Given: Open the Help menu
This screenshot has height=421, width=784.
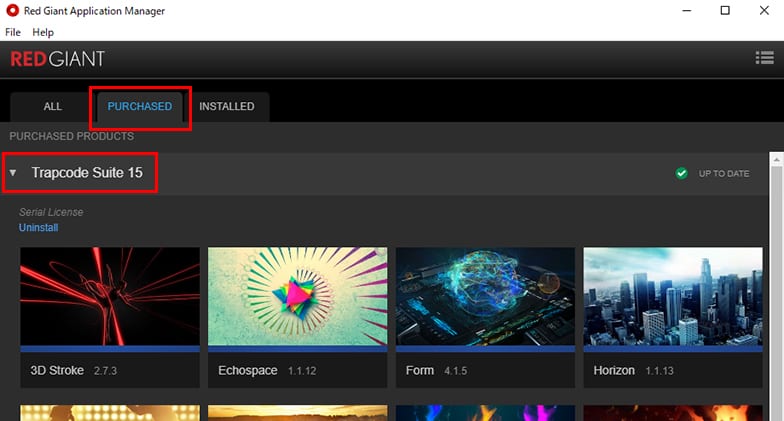Looking at the screenshot, I should pos(43,32).
